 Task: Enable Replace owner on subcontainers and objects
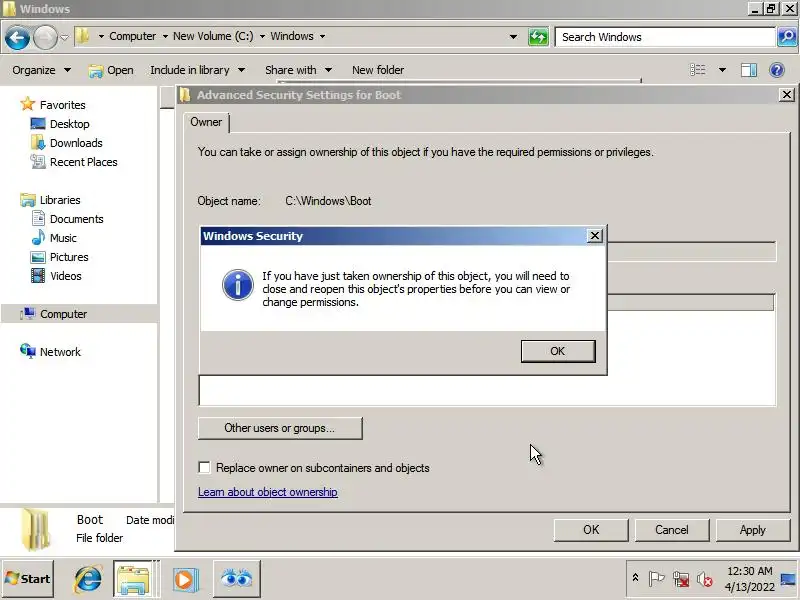pos(204,467)
